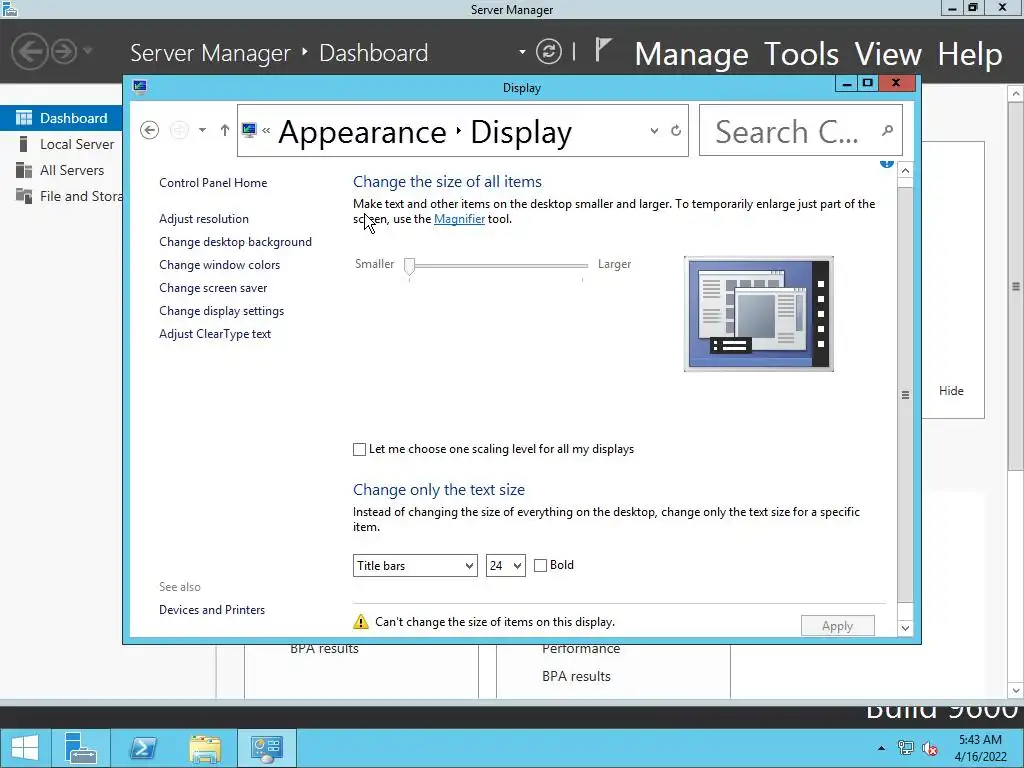Click the network tray icon

click(906, 748)
